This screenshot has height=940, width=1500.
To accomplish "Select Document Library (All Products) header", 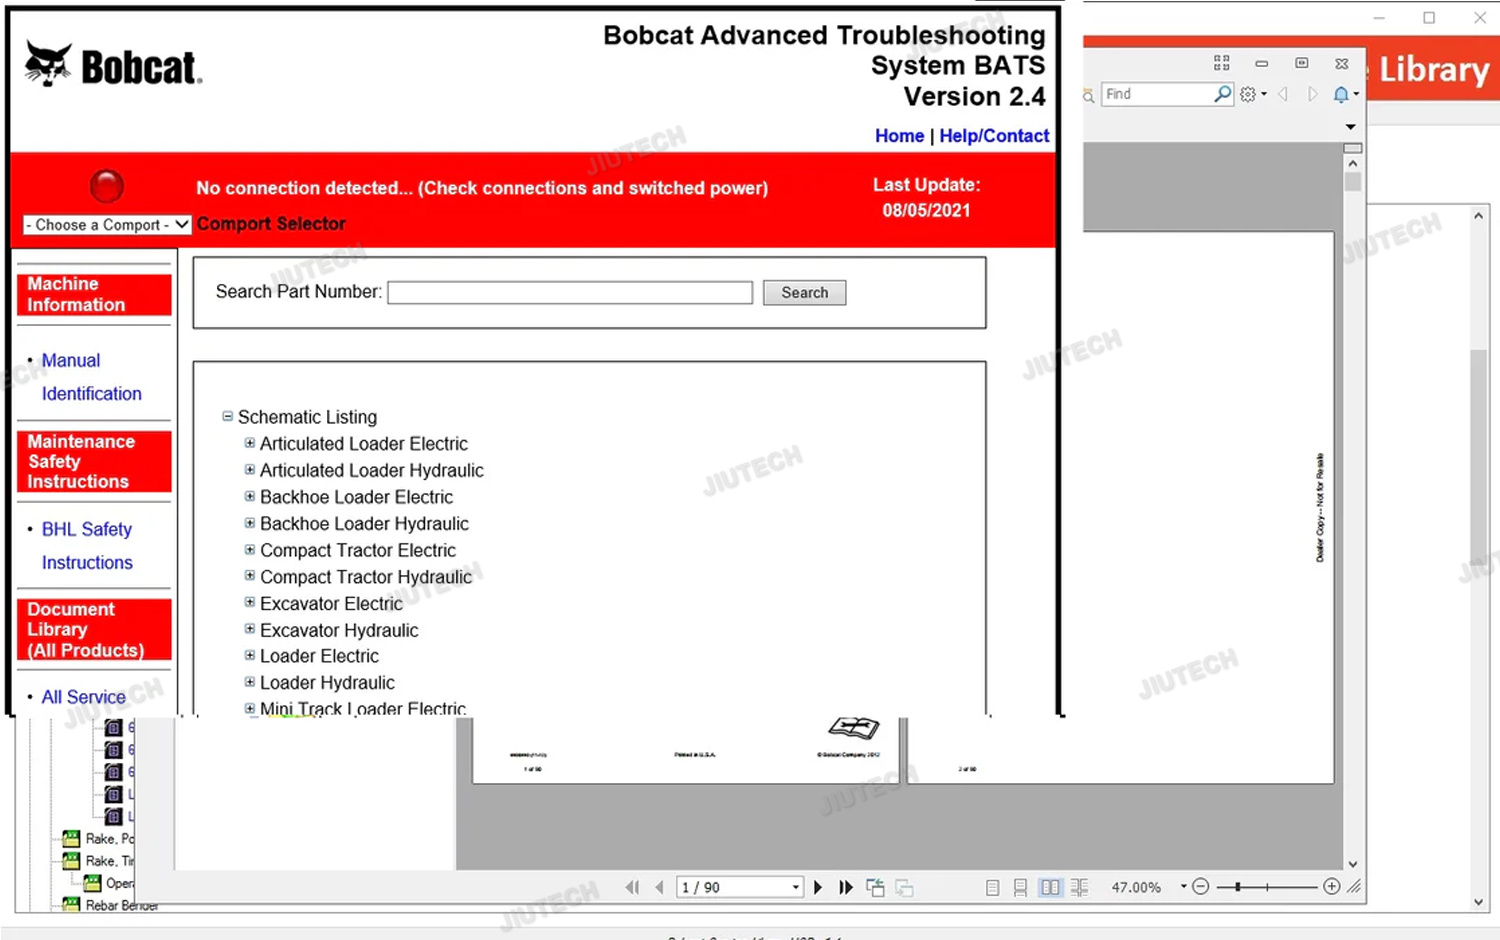I will [94, 630].
